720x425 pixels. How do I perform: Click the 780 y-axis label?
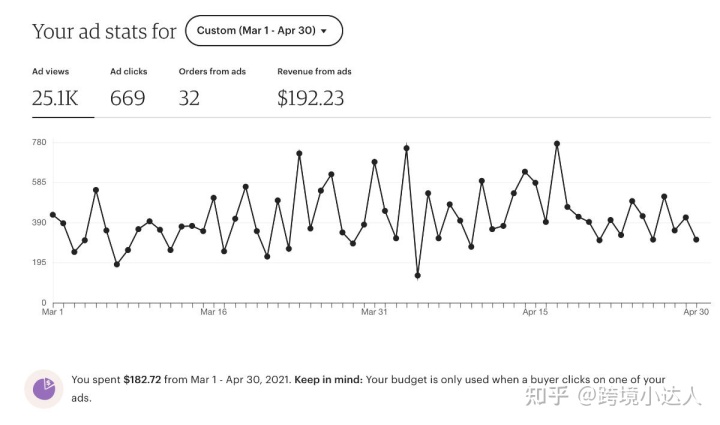[39, 142]
